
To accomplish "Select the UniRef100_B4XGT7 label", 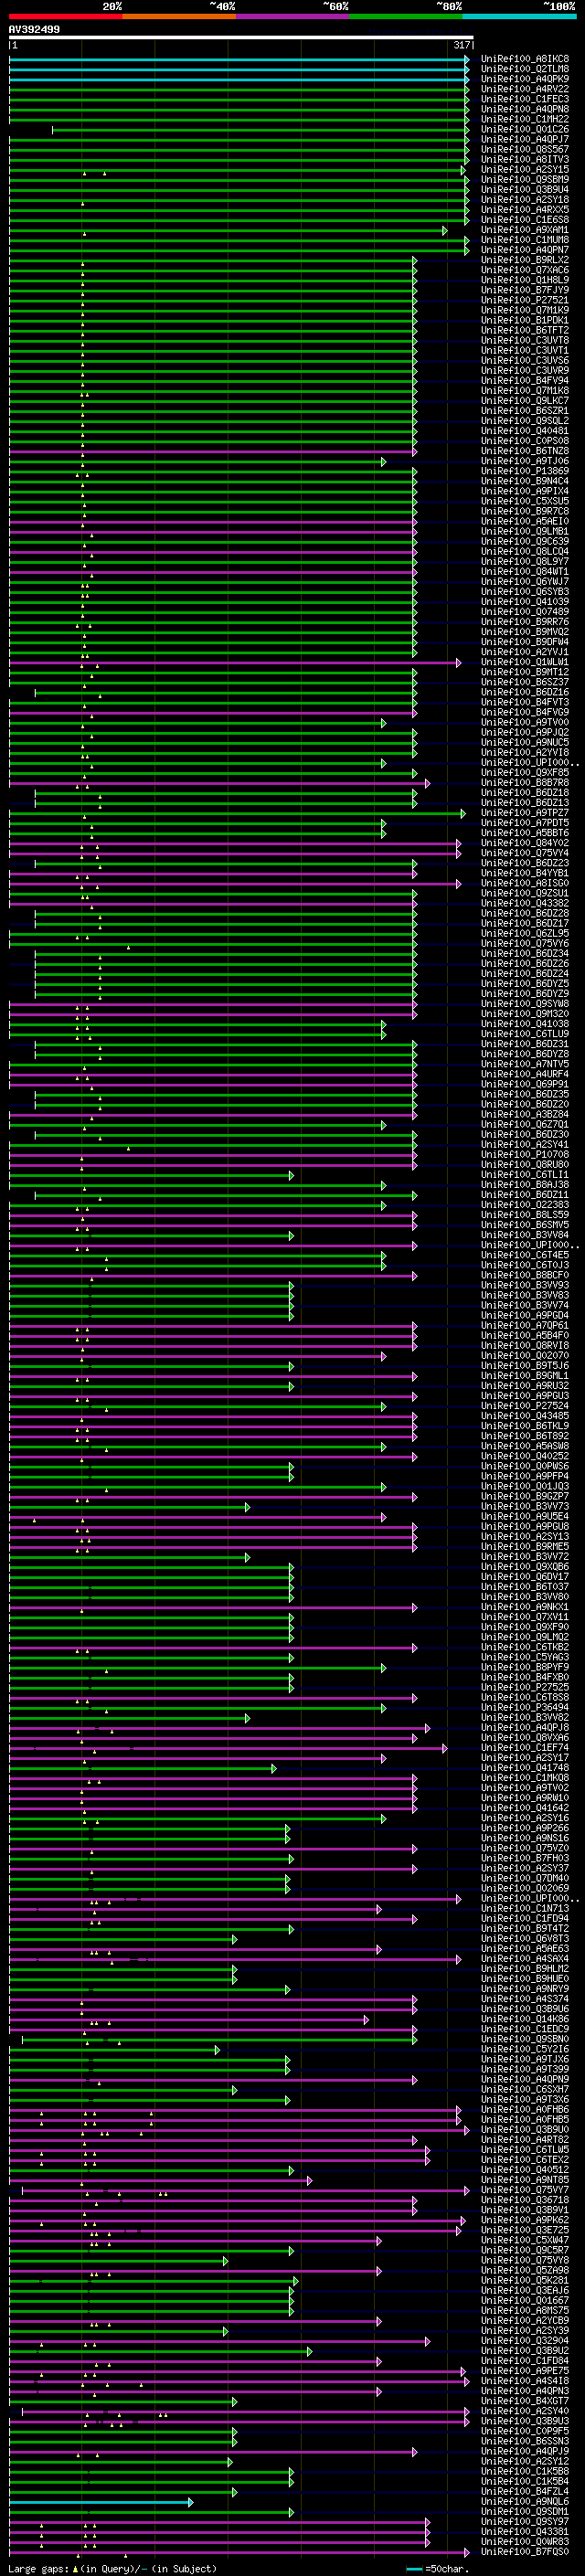I will click(x=525, y=2401).
